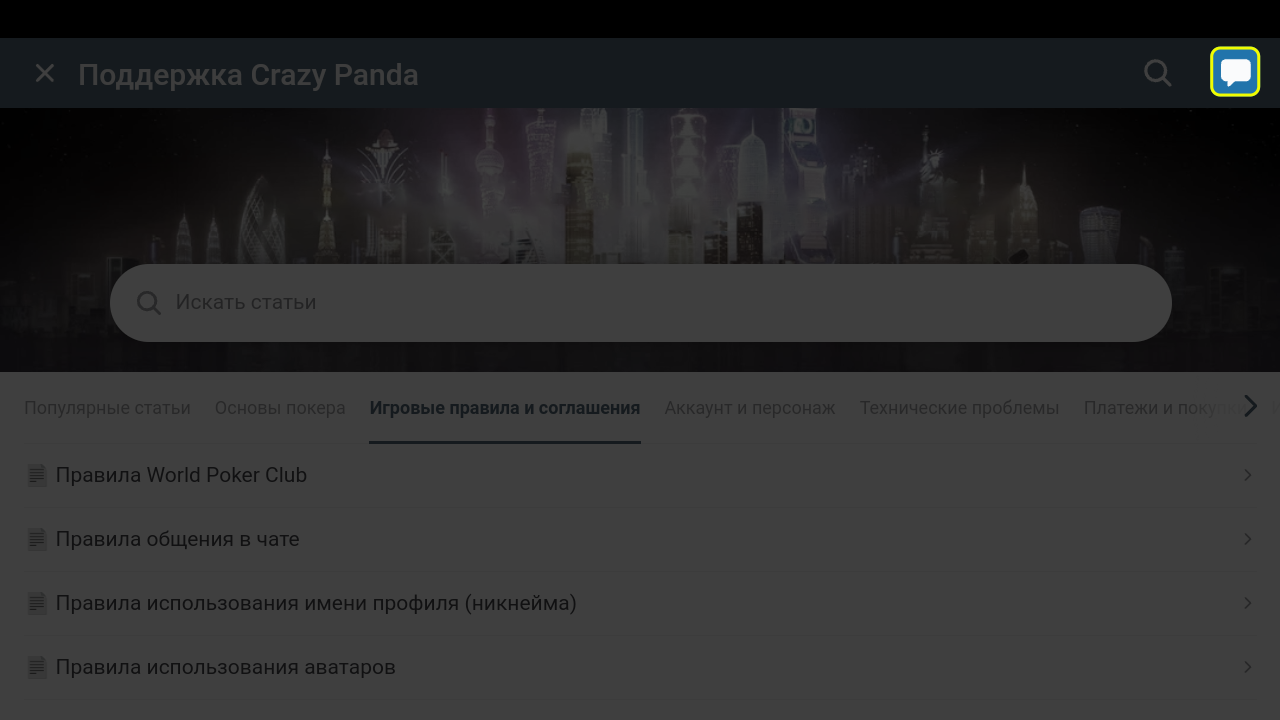Click the document icon beside "Правила общения в чате"
Image resolution: width=1280 pixels, height=720 pixels.
[x=37, y=539]
